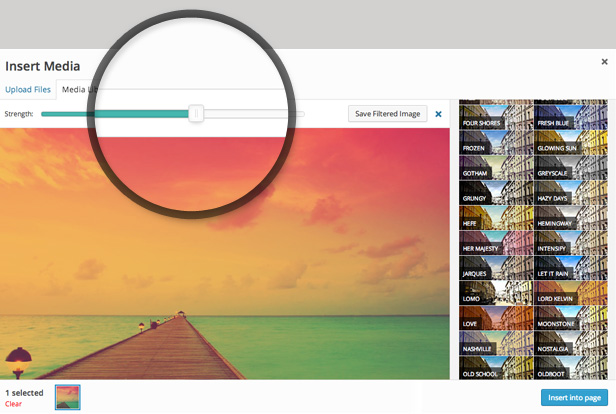Viewport: 616px width, 414px height.
Task: Choose the Frozen filter preset
Action: point(496,143)
